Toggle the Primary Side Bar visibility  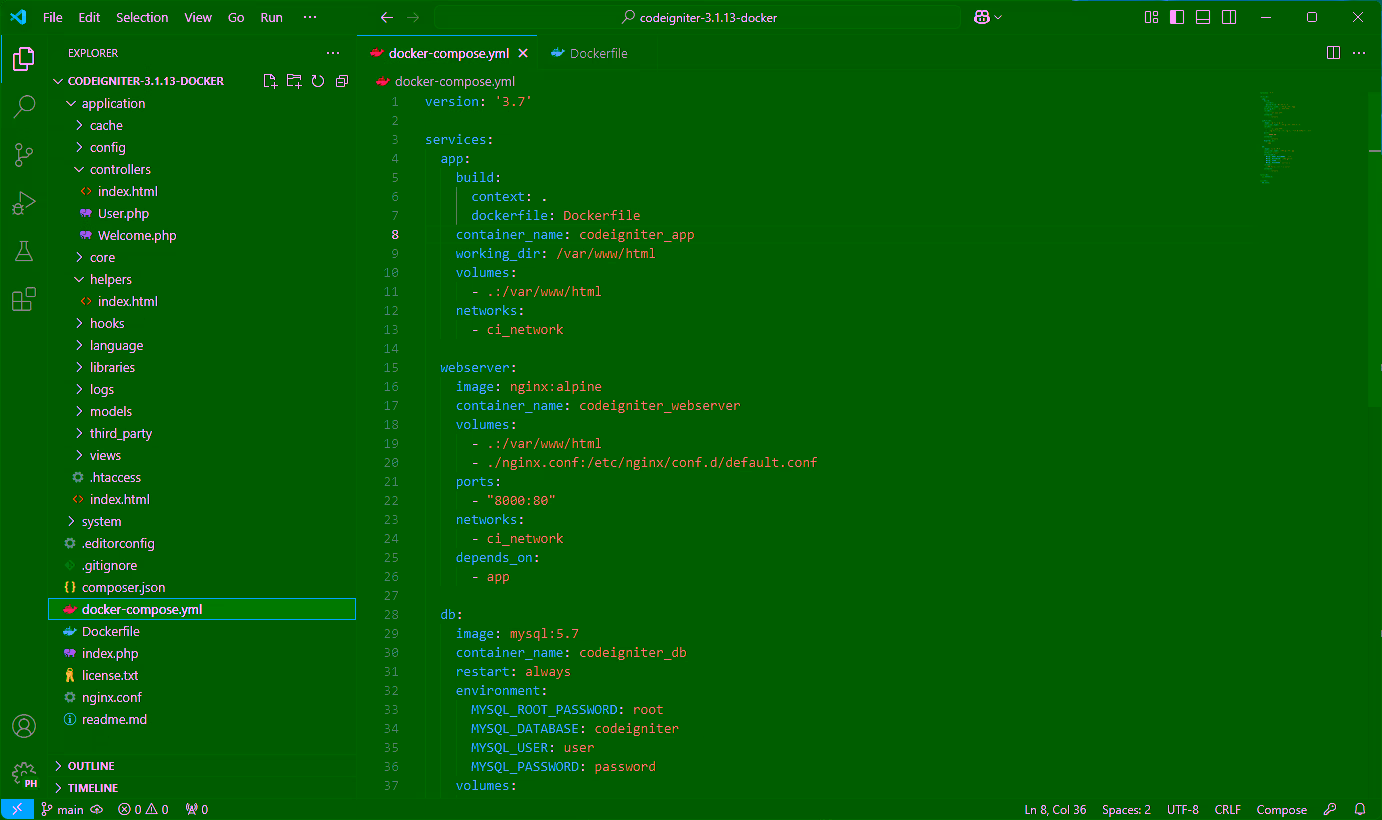[x=1176, y=17]
